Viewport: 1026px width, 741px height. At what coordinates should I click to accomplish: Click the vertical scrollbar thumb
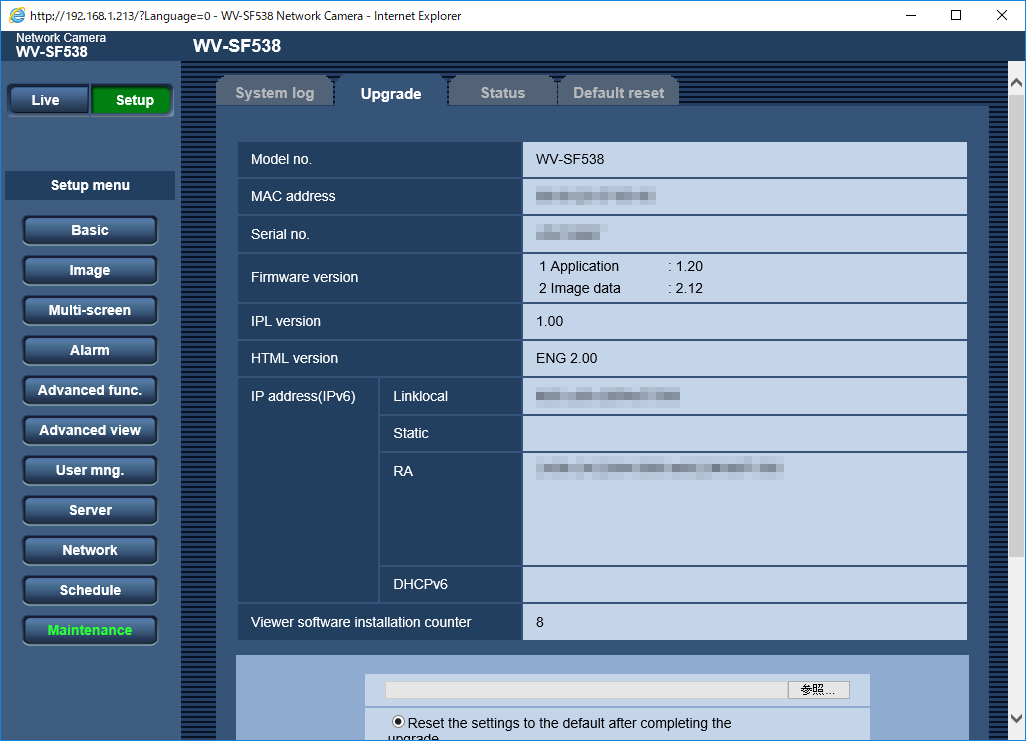pos(1016,325)
